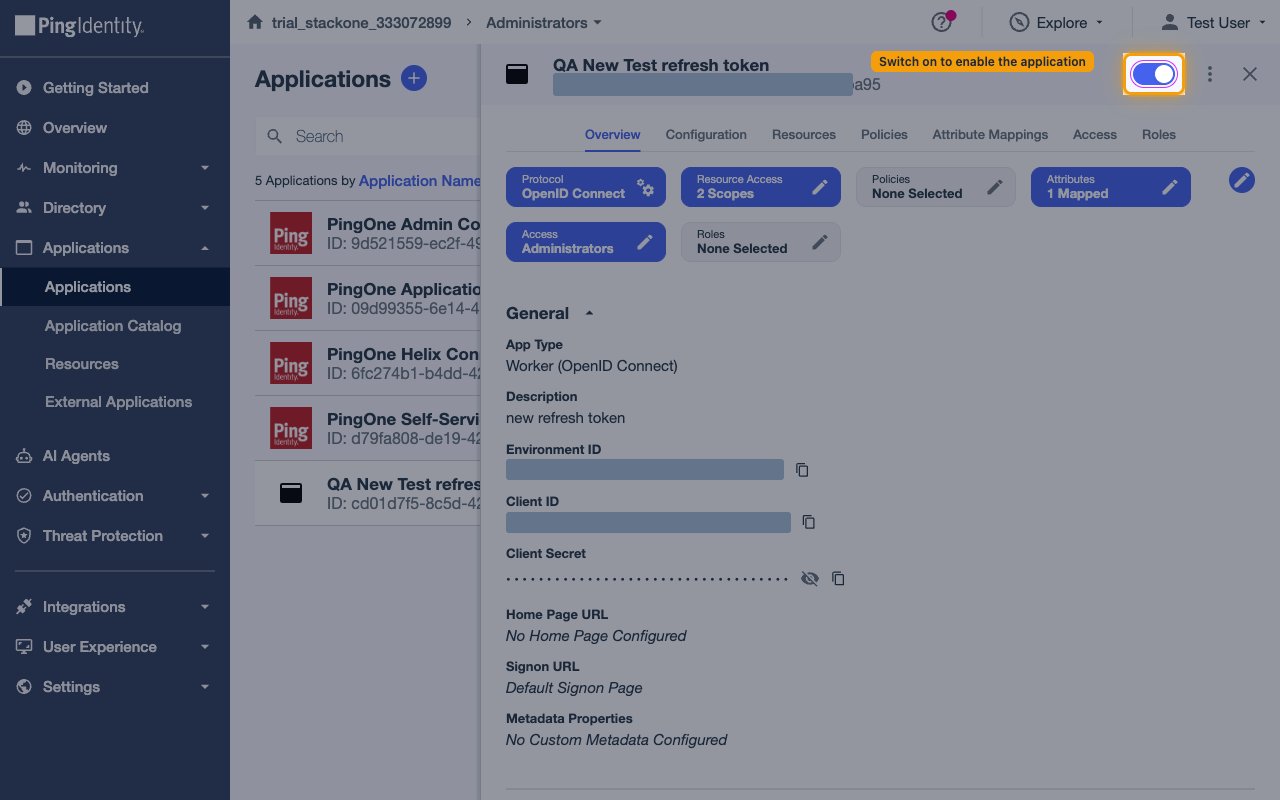Click the Application Name sort link
1280x800 pixels.
pos(420,181)
